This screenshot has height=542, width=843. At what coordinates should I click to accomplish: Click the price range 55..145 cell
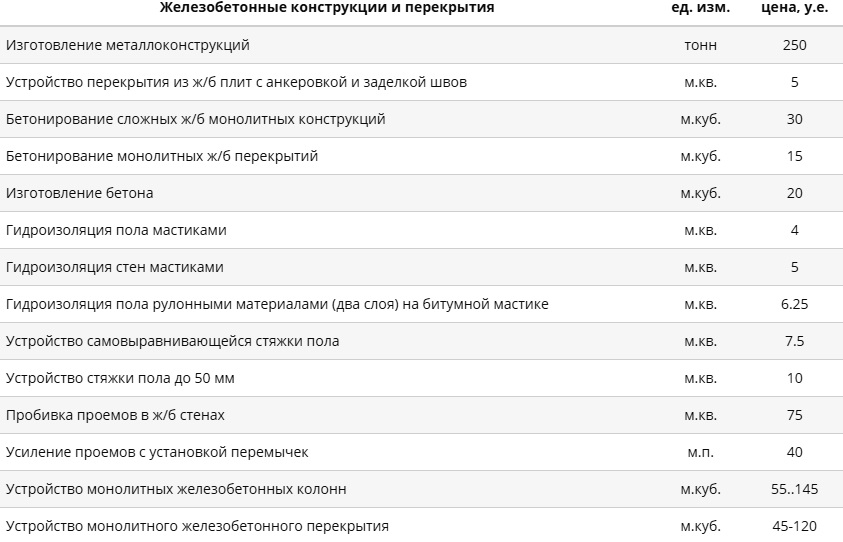795,489
